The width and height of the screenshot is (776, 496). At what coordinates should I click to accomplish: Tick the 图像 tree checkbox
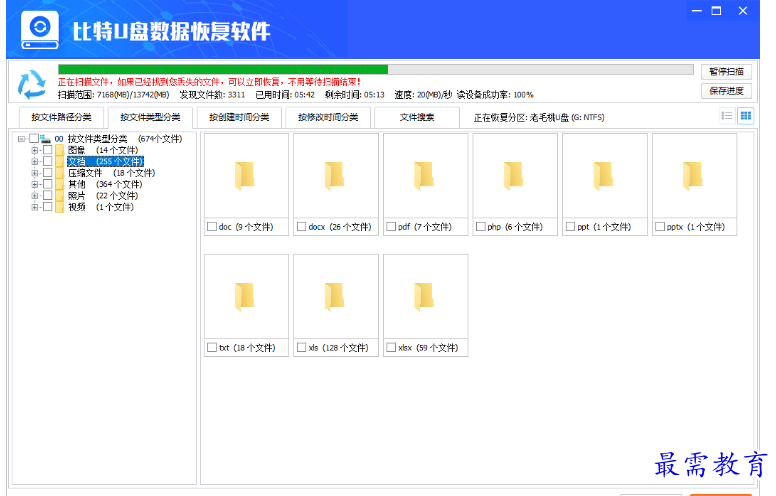pyautogui.click(x=48, y=150)
